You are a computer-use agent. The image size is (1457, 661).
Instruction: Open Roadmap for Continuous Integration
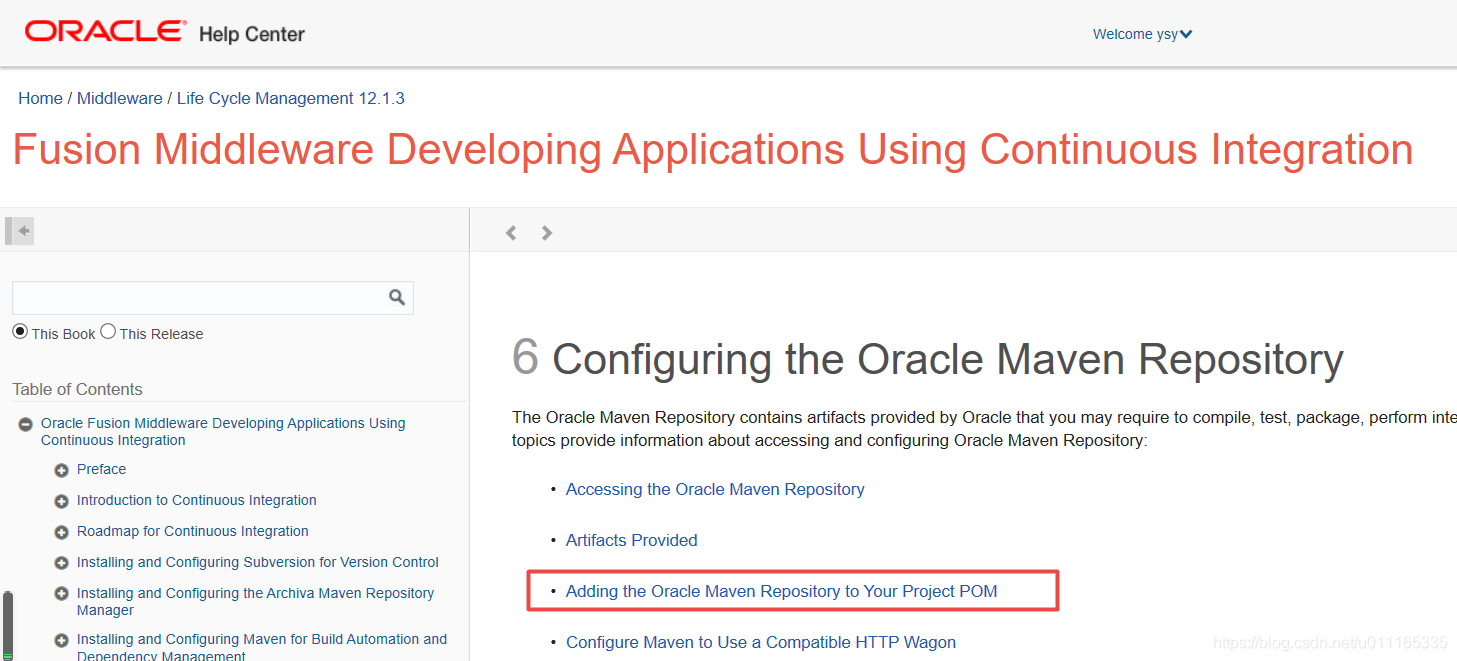(192, 531)
